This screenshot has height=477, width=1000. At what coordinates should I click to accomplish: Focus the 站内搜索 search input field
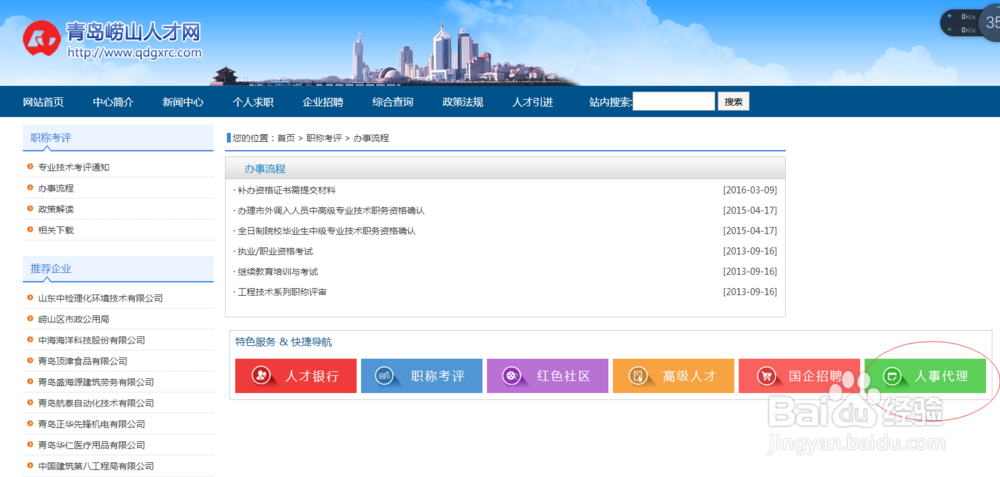coord(674,101)
